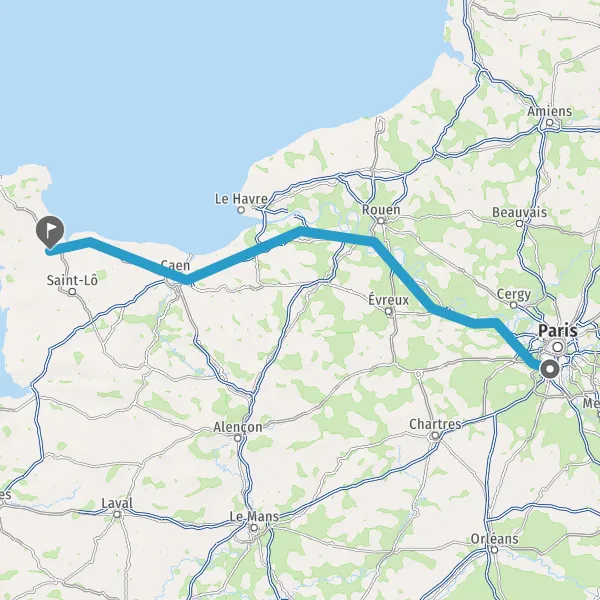This screenshot has height=600, width=600.
Task: Select the Laval city label
Action: click(117, 503)
